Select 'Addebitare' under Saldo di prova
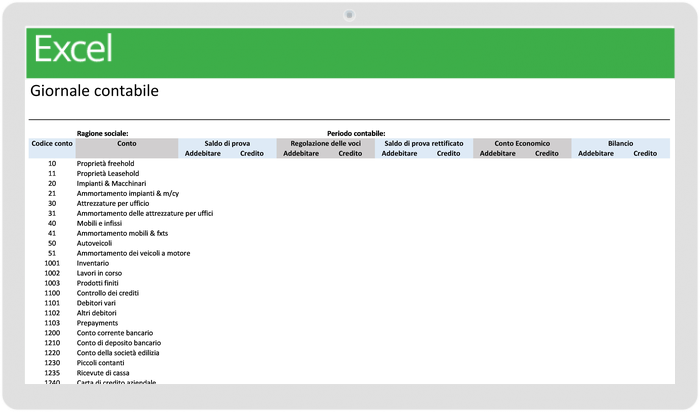Viewport: 700px width, 412px height. (203, 153)
